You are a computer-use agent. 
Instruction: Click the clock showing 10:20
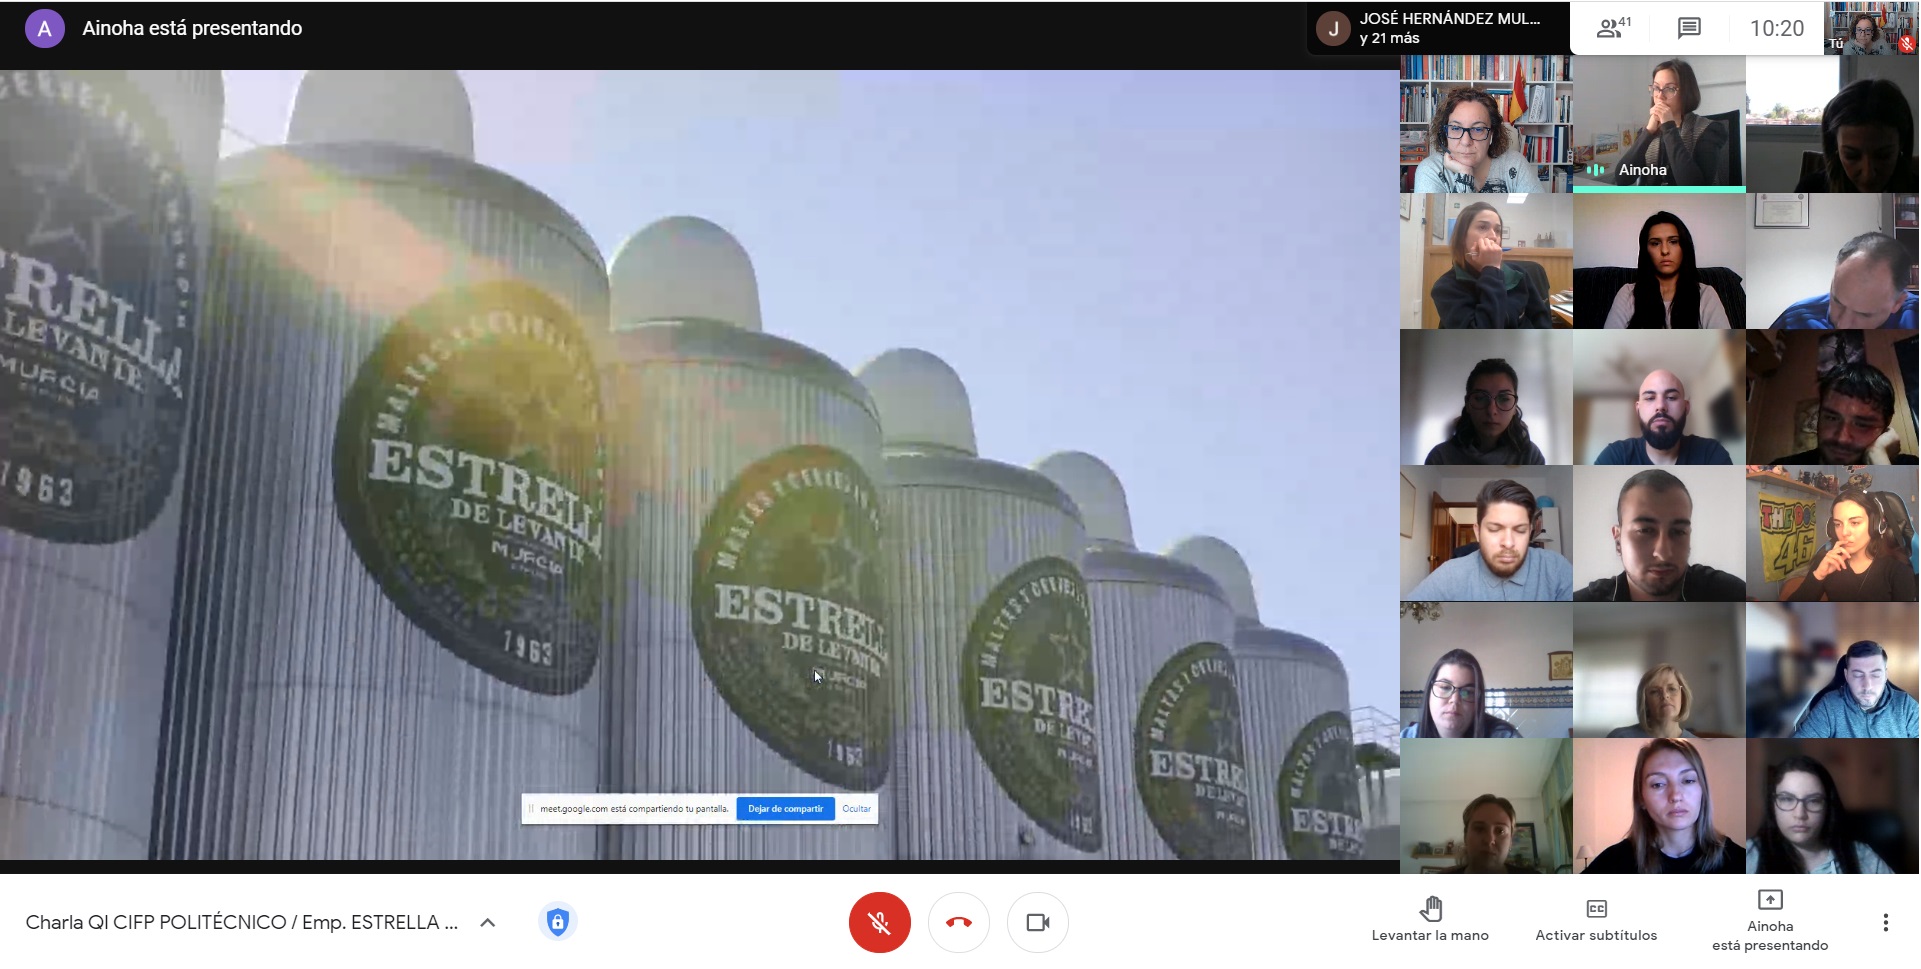[1776, 28]
